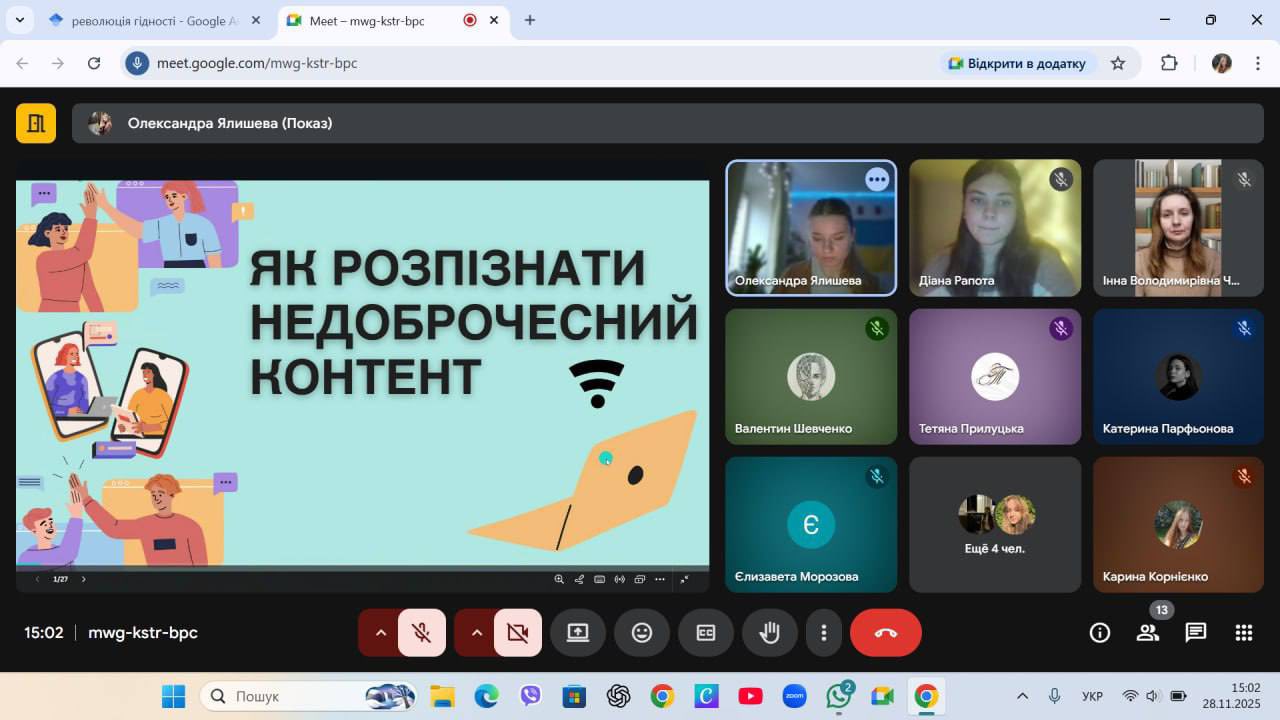Toggle the muted microphone button

tap(422, 633)
